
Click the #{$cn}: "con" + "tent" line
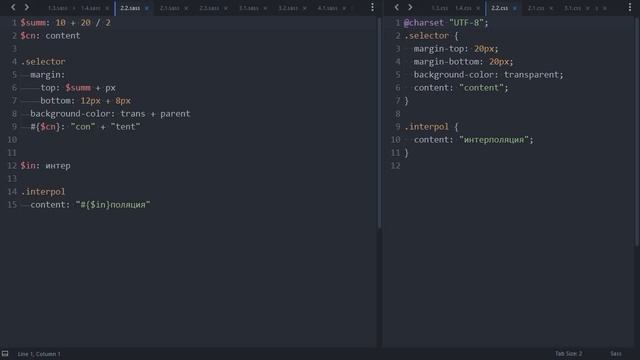click(x=85, y=127)
